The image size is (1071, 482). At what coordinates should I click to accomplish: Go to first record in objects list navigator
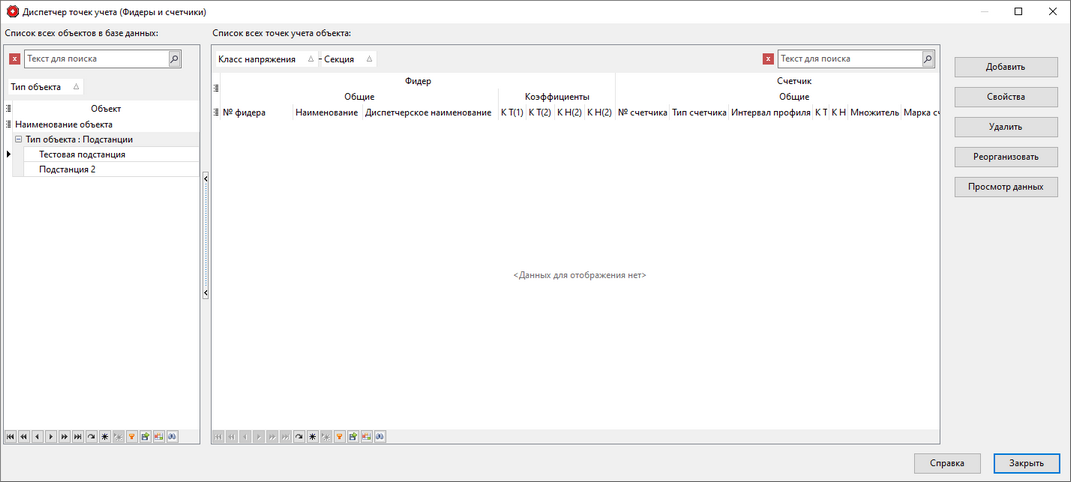(10, 436)
